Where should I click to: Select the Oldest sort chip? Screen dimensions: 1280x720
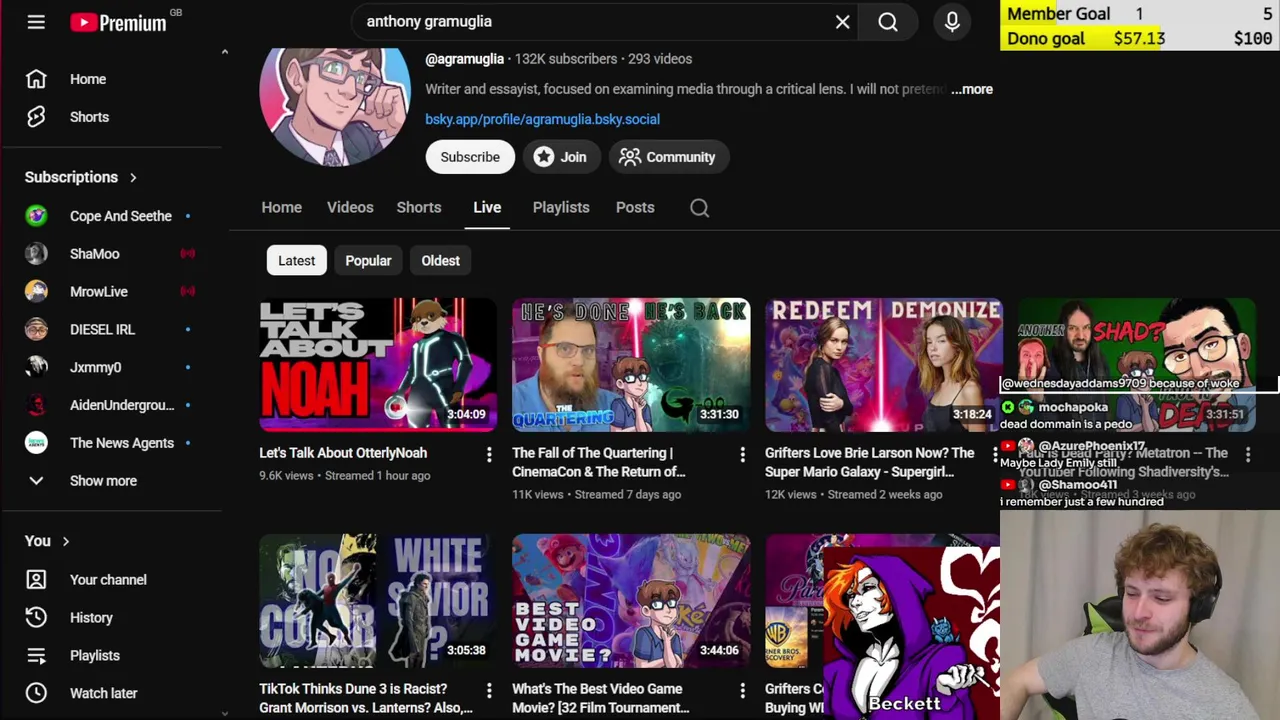point(441,260)
